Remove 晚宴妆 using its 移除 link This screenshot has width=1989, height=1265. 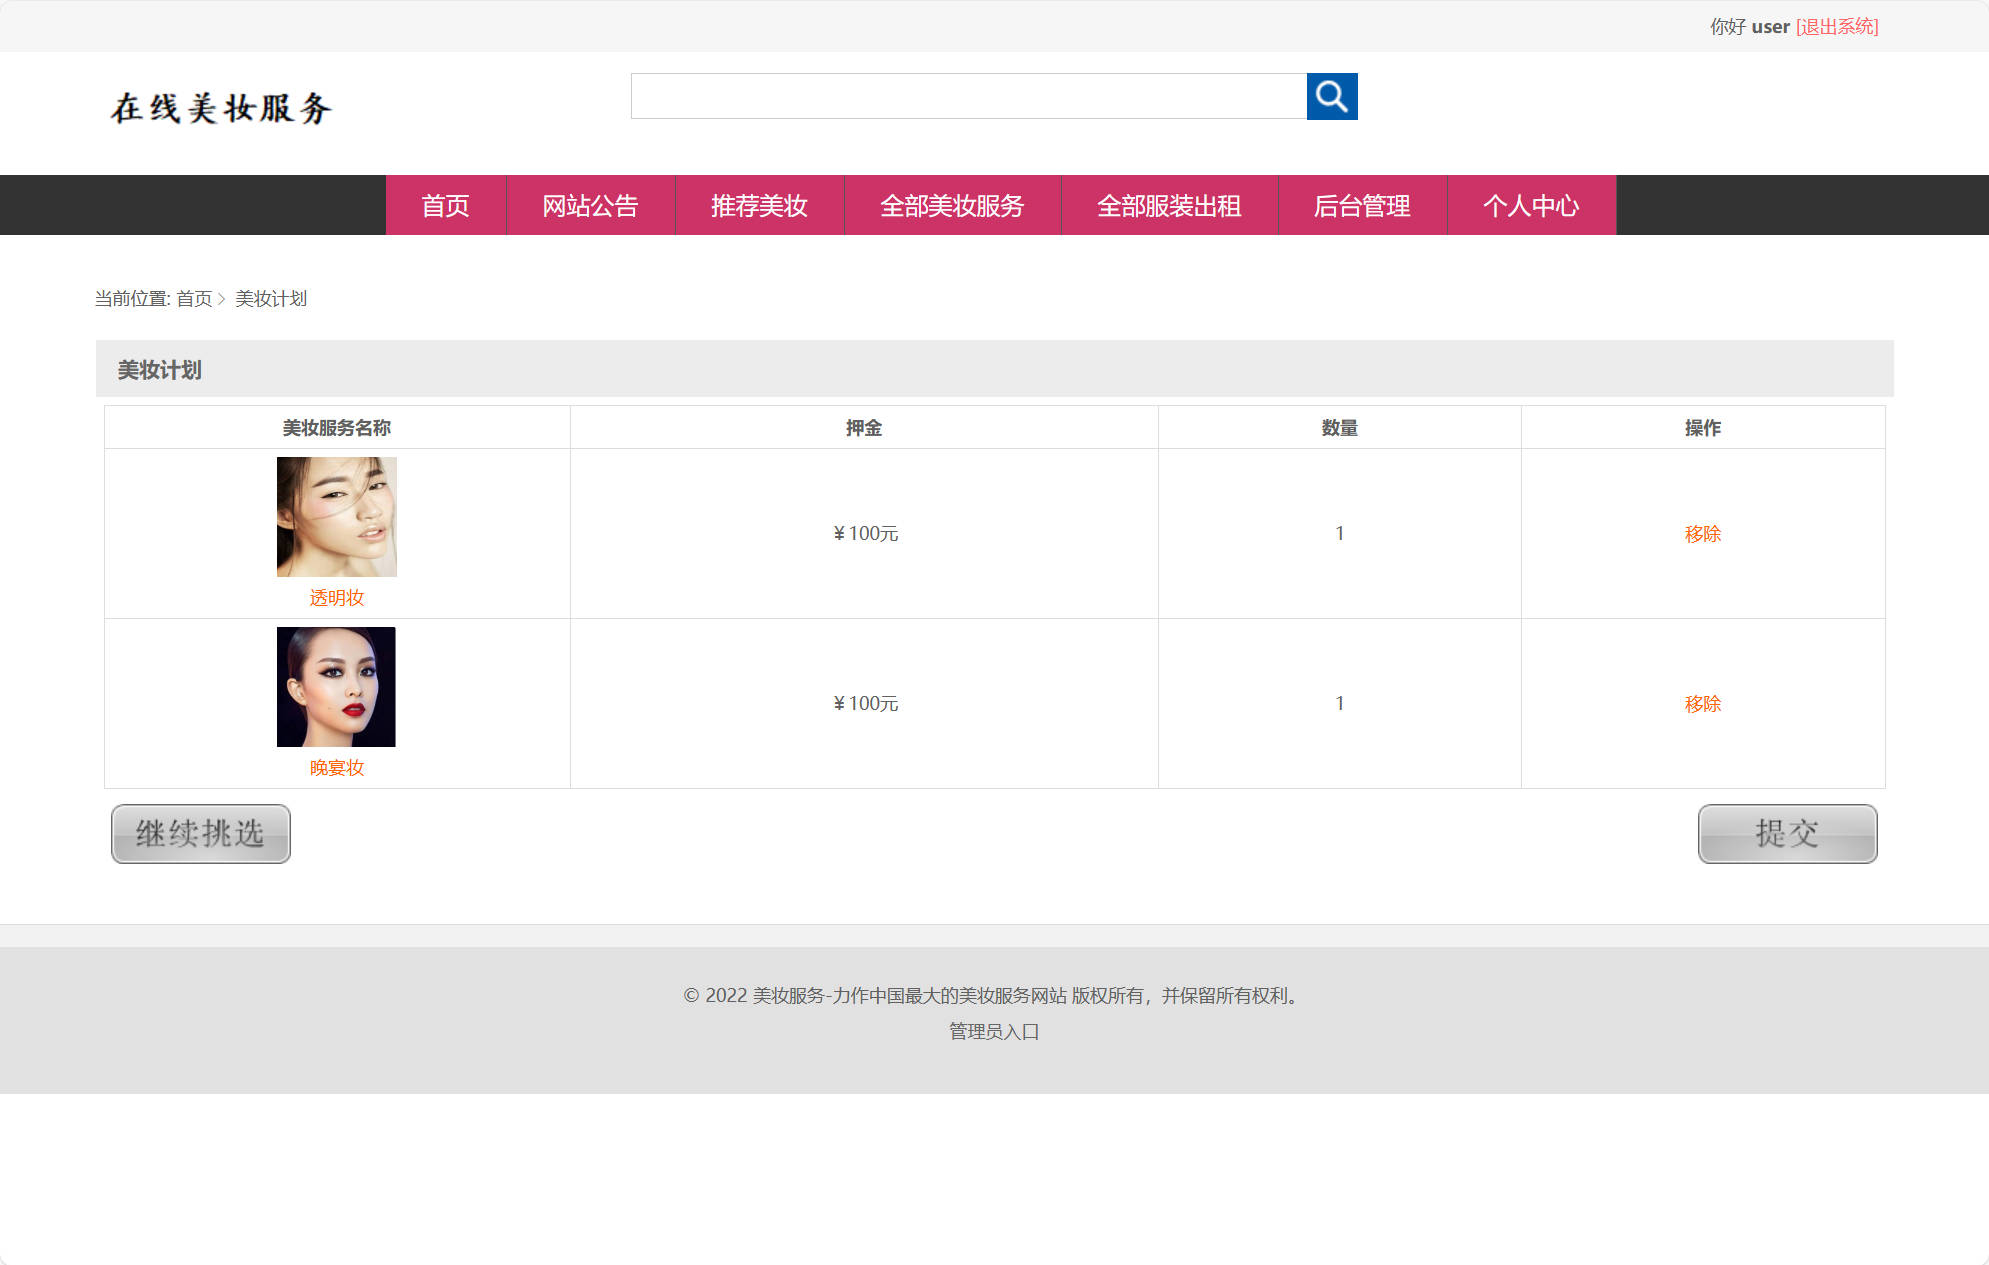1702,703
